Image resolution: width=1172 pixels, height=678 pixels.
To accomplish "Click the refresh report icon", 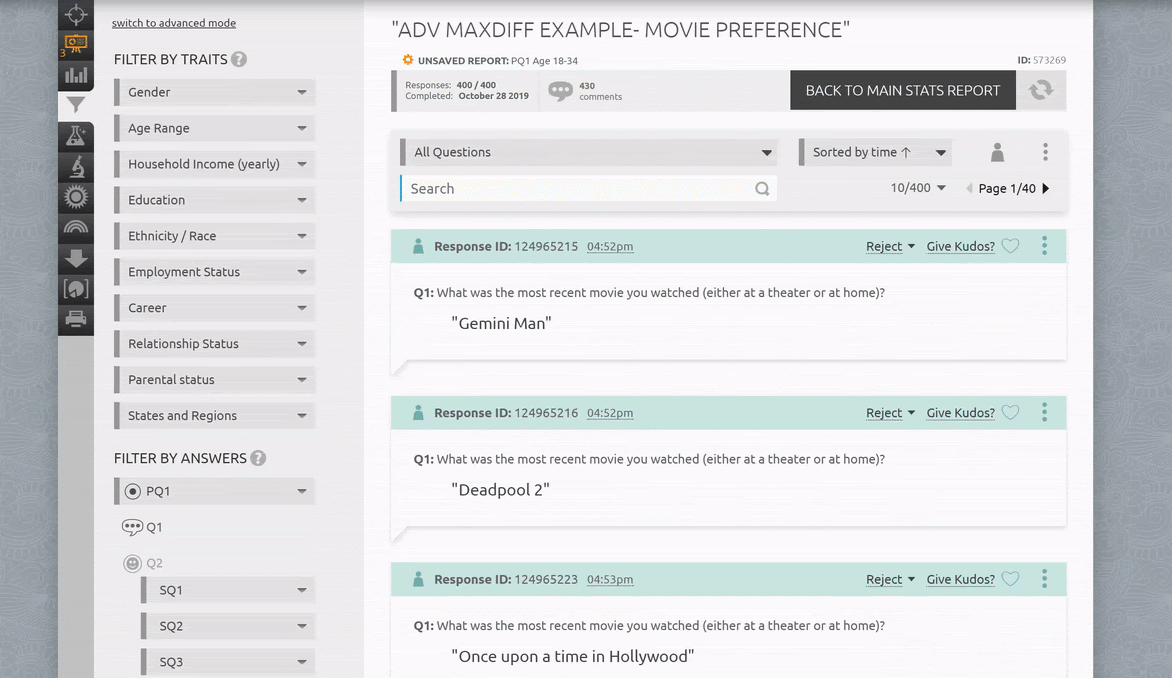I will (1040, 90).
